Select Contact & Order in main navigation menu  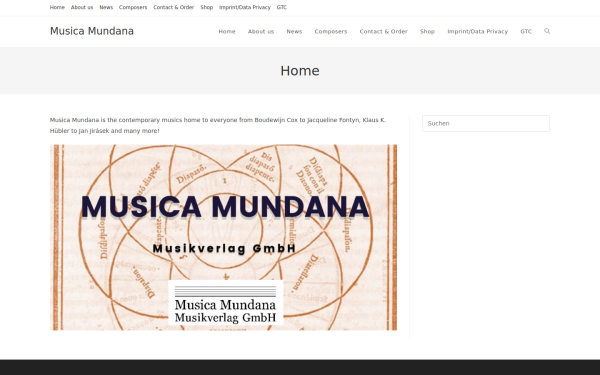(383, 31)
